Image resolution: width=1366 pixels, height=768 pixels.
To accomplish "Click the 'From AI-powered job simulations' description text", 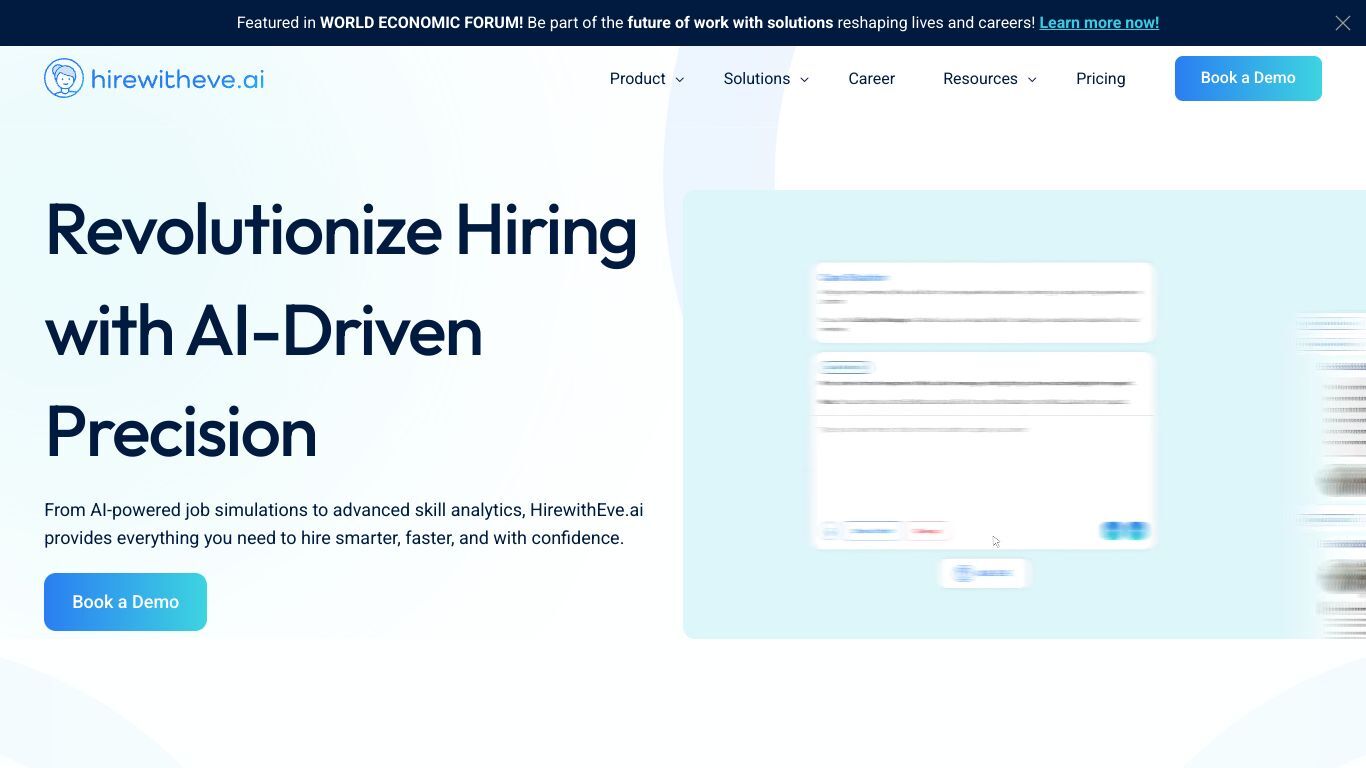I will point(344,524).
